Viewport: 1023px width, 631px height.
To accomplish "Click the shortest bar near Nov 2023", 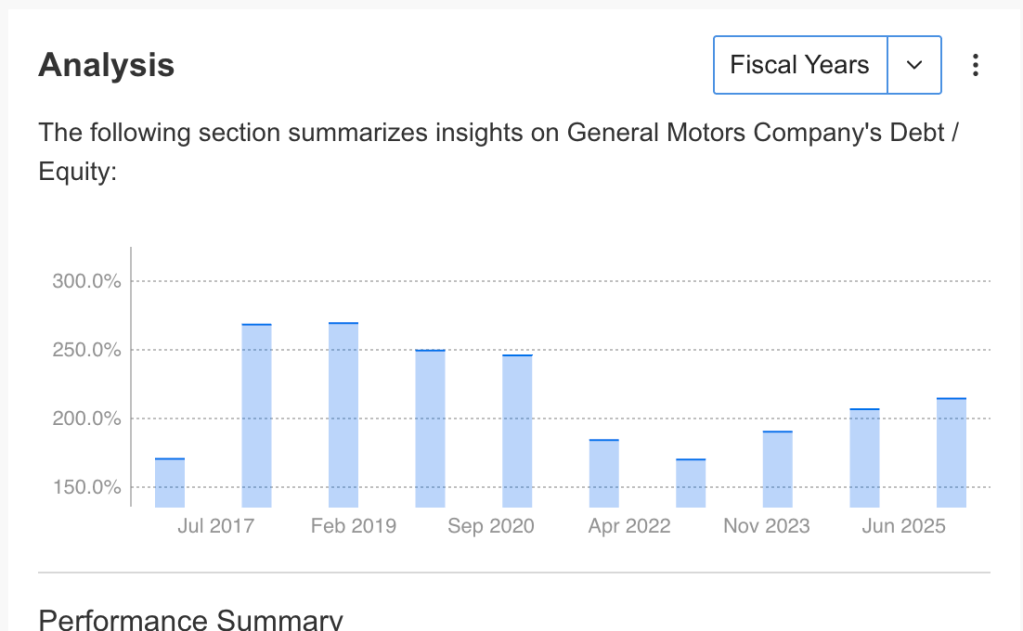I will tap(691, 483).
